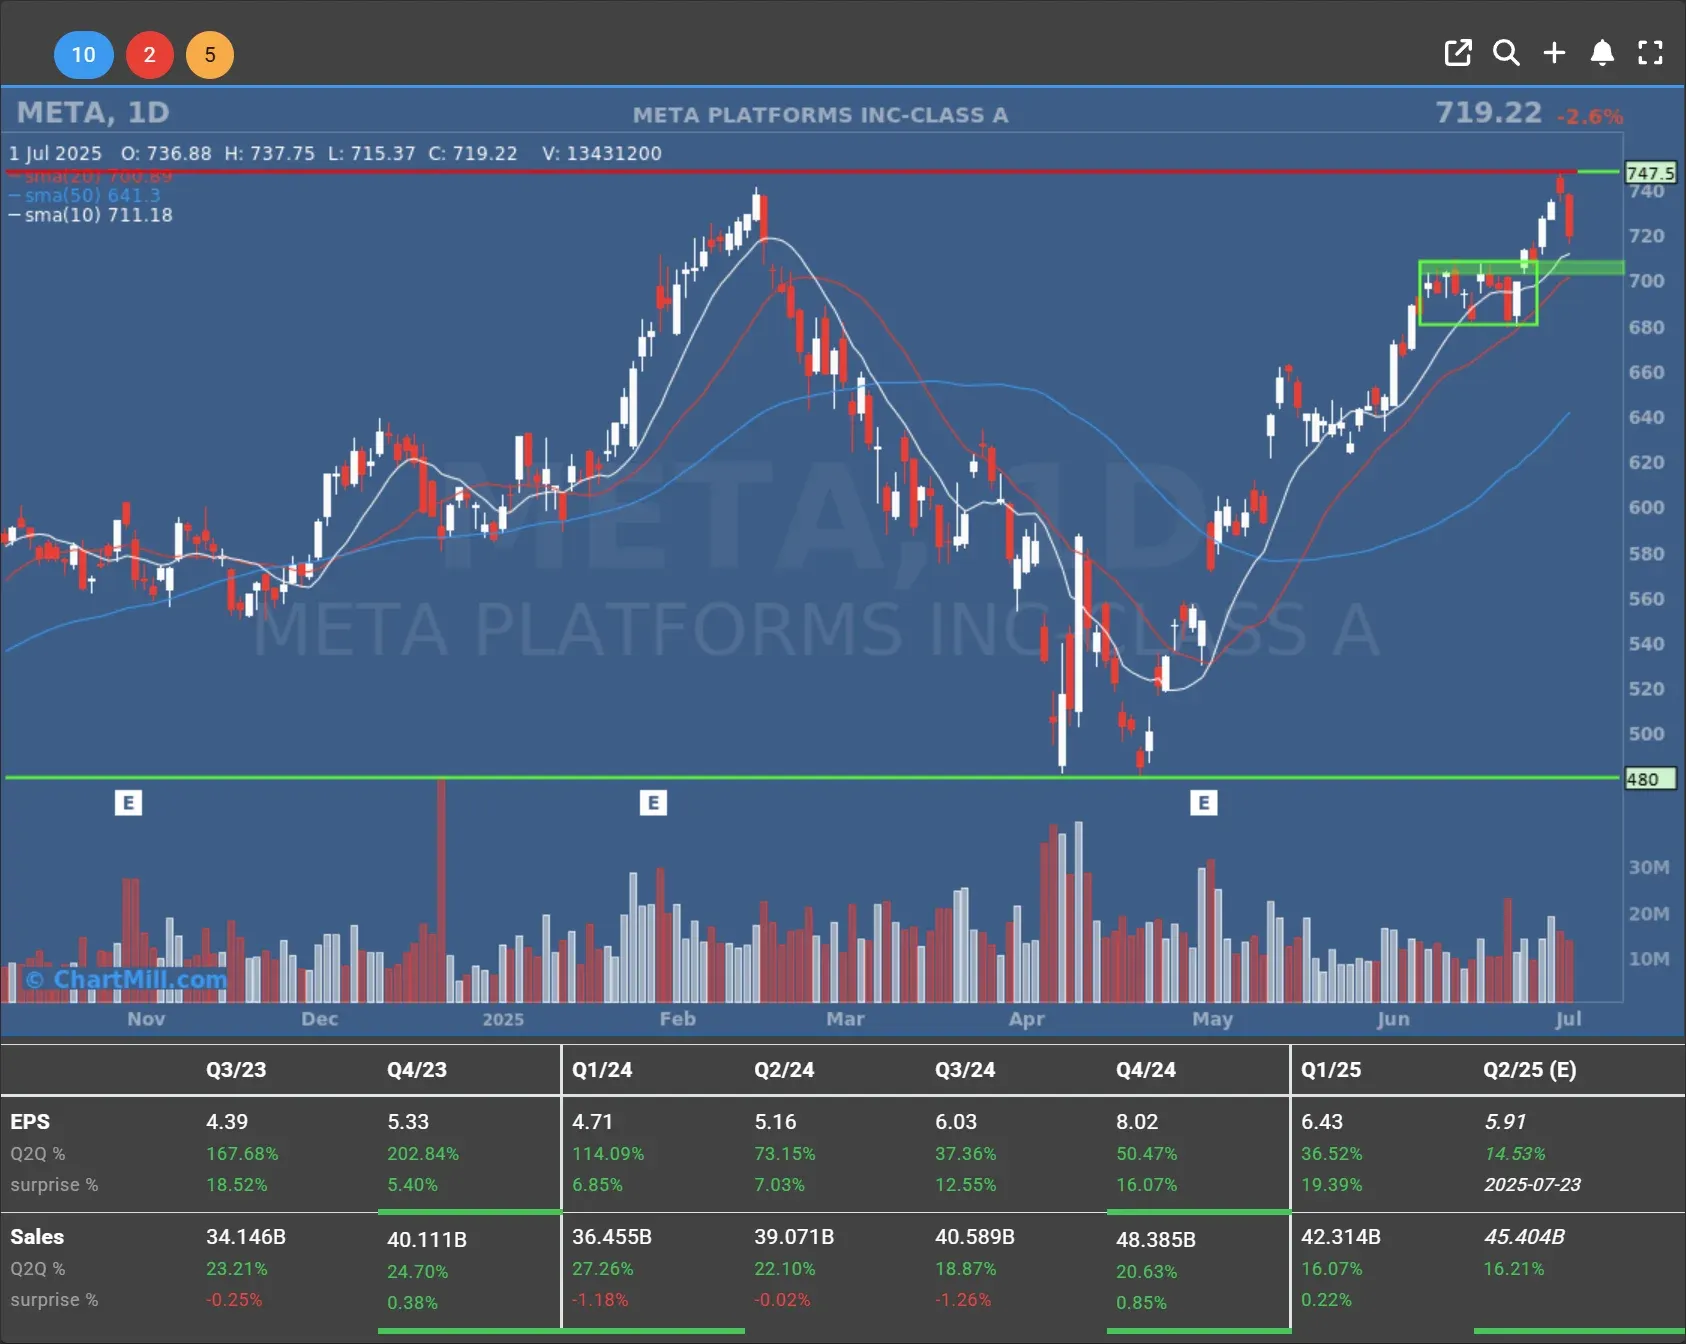Click the sales surprise value 0.85%
1686x1344 pixels.
pyautogui.click(x=1141, y=1302)
